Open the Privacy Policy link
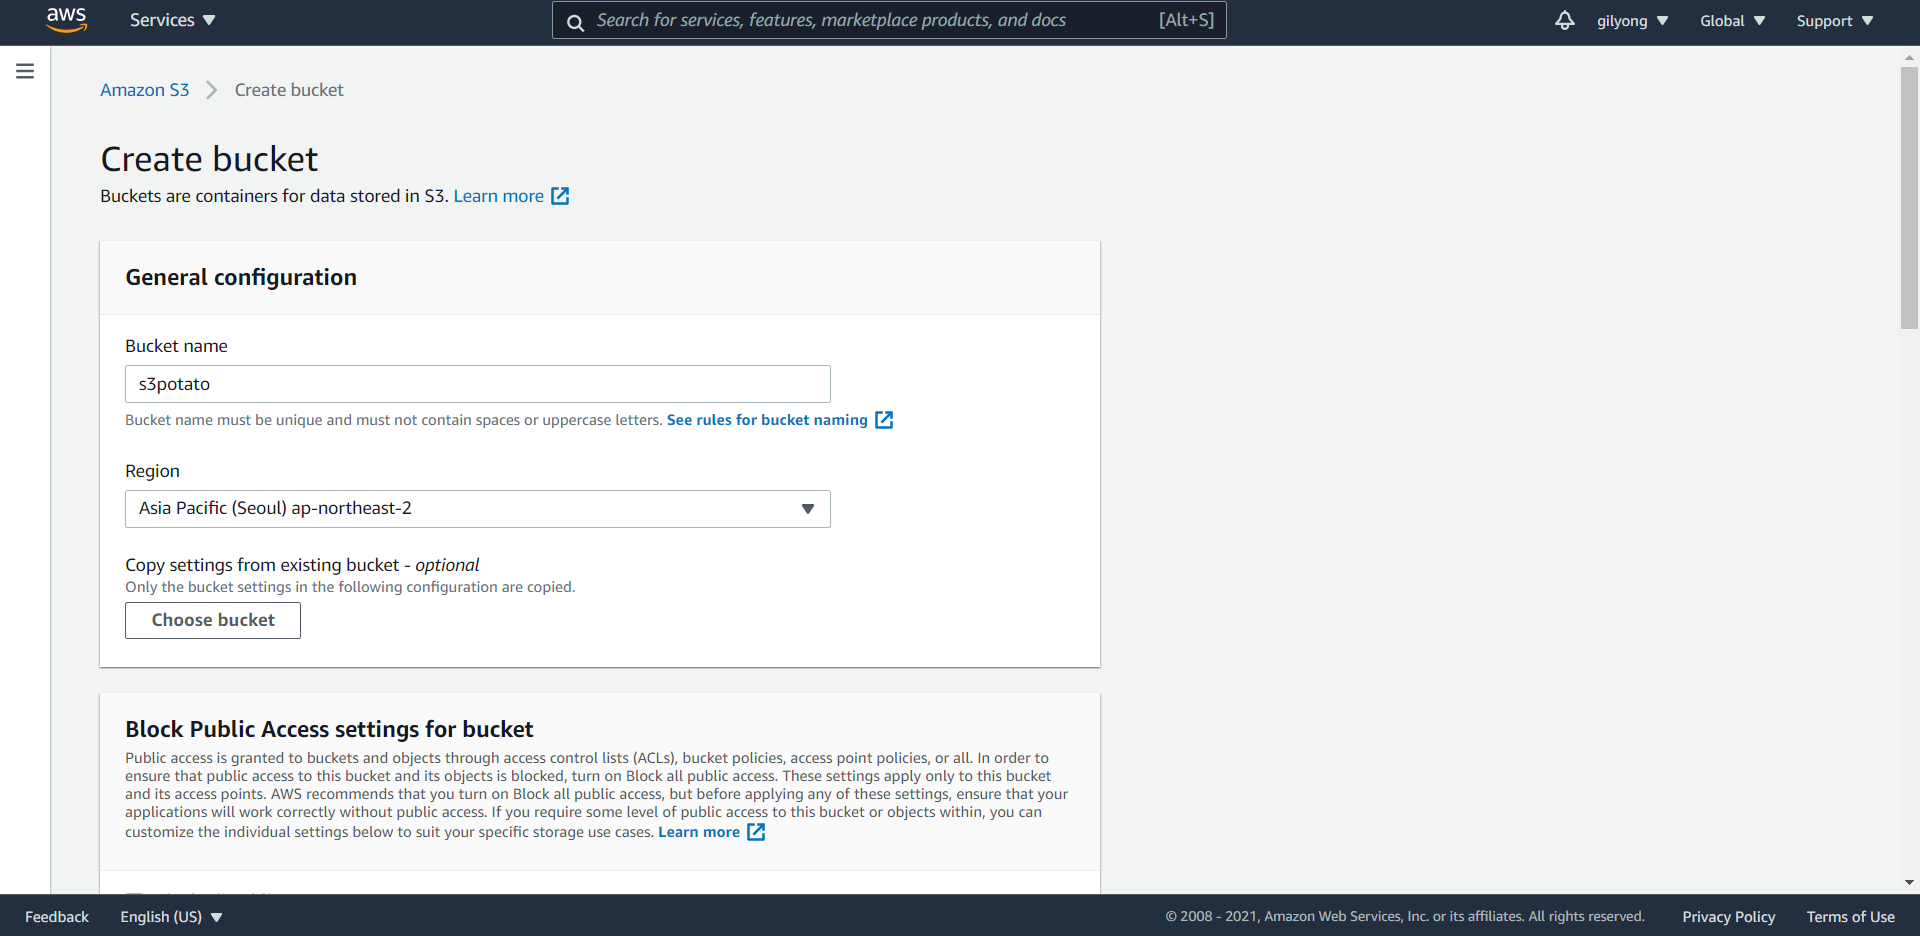Viewport: 1920px width, 936px height. 1728,917
